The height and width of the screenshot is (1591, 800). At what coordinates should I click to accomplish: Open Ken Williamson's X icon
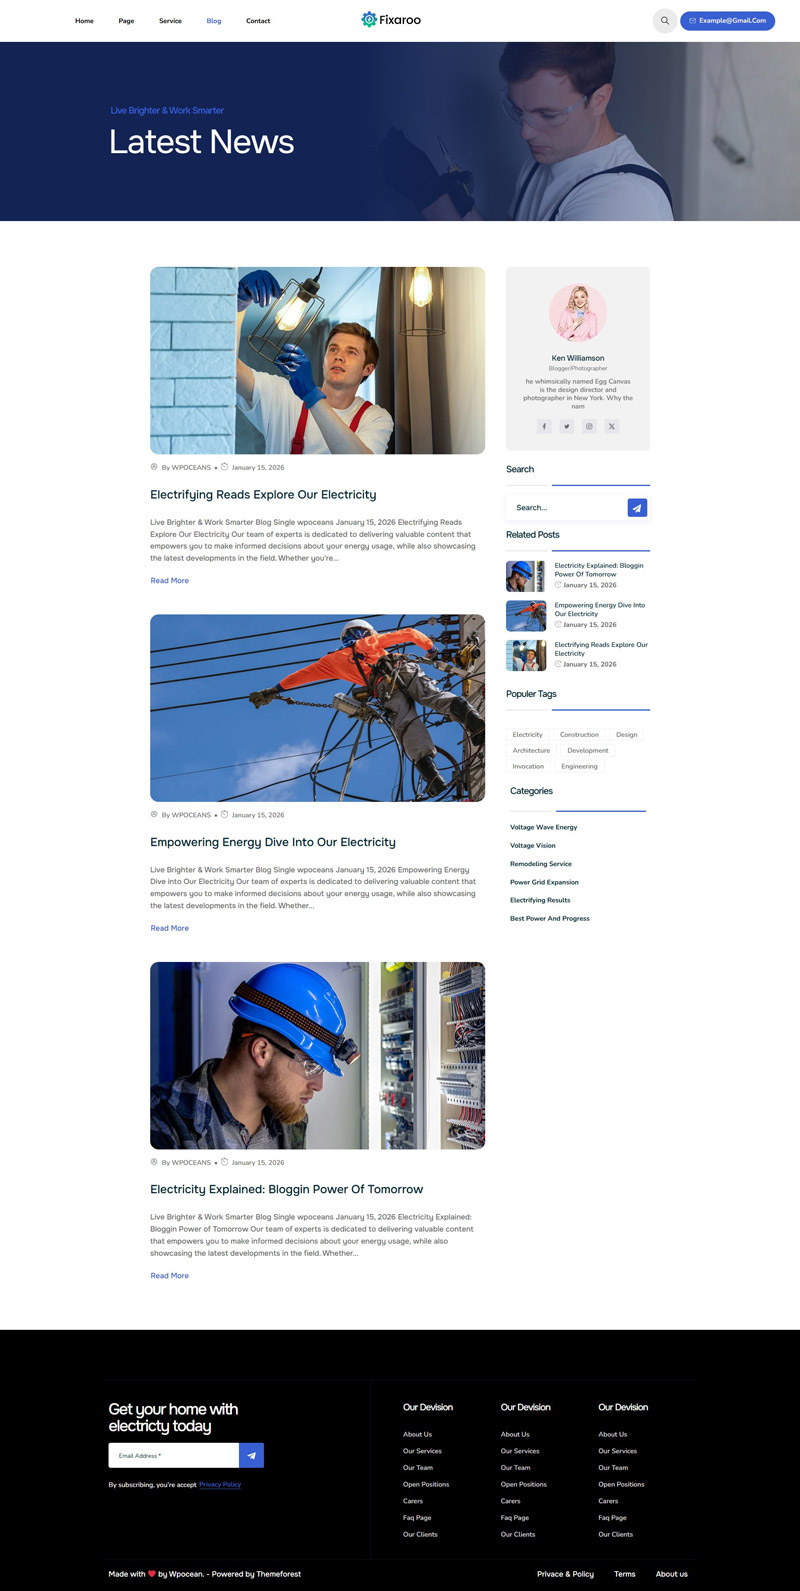click(x=612, y=426)
